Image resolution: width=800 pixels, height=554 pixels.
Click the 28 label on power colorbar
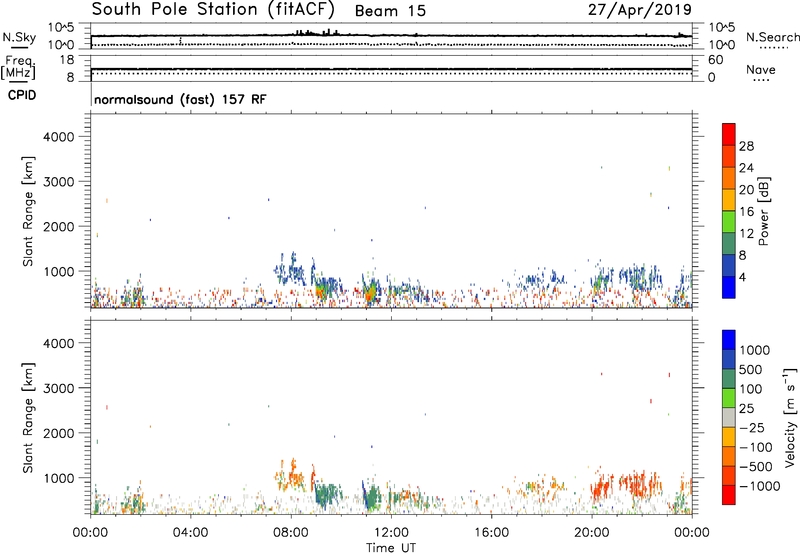coord(746,146)
